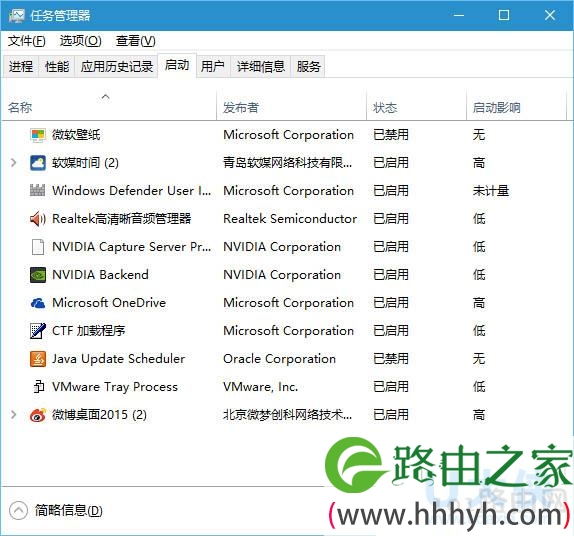Click the 简略信息(D) link
The width and height of the screenshot is (574, 536).
(x=68, y=510)
